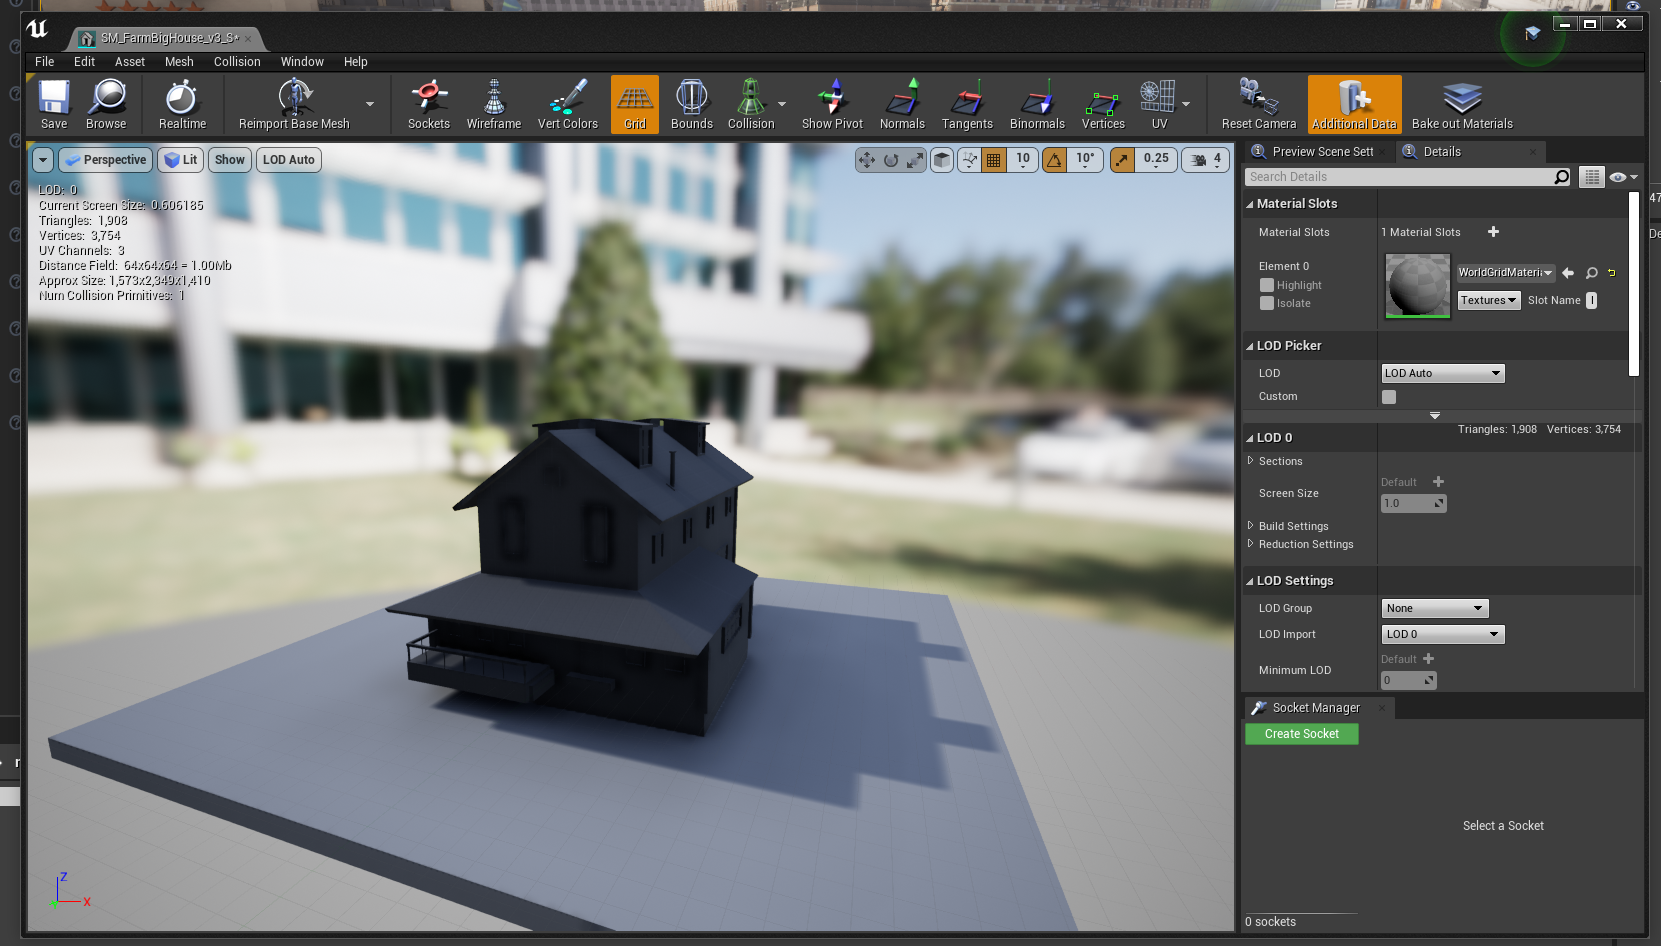Enable Vert Colors display
1661x946 pixels.
[x=567, y=104]
